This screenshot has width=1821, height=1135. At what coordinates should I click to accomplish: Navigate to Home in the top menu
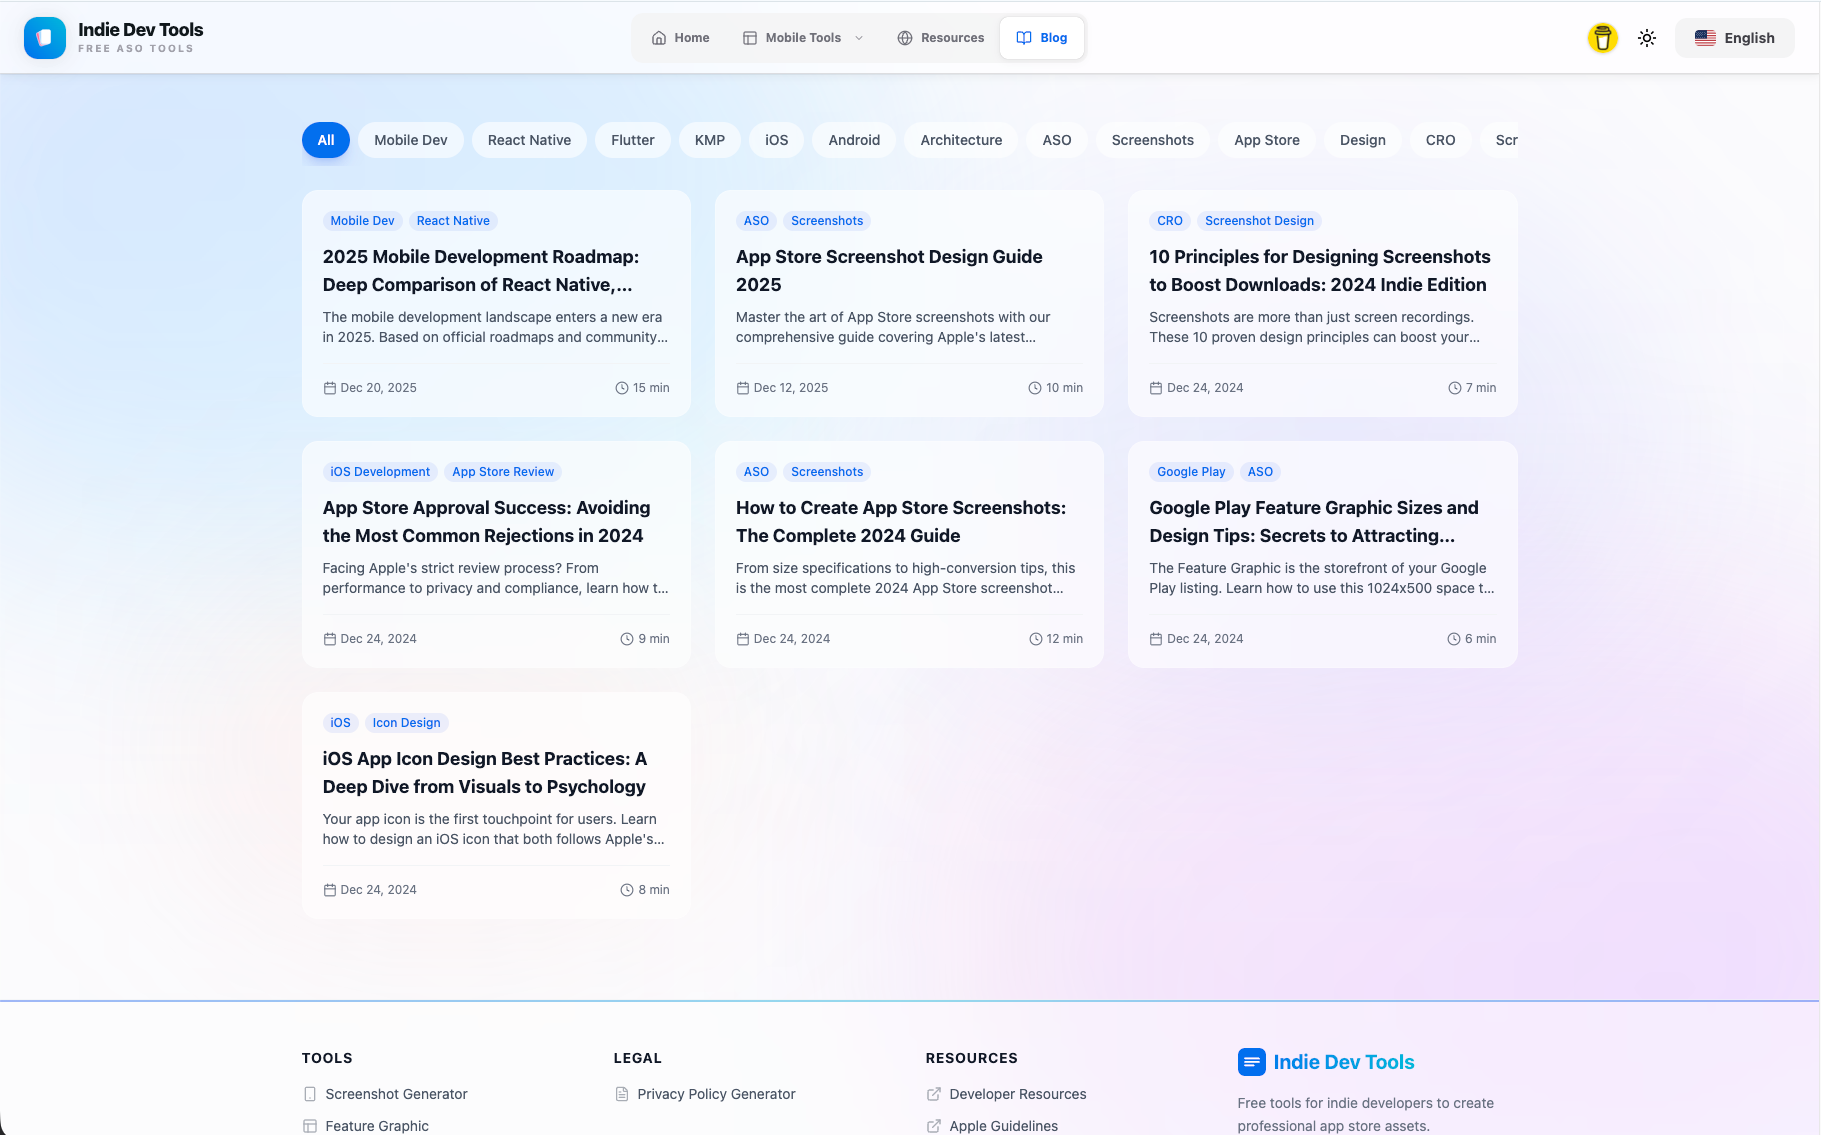pyautogui.click(x=680, y=37)
